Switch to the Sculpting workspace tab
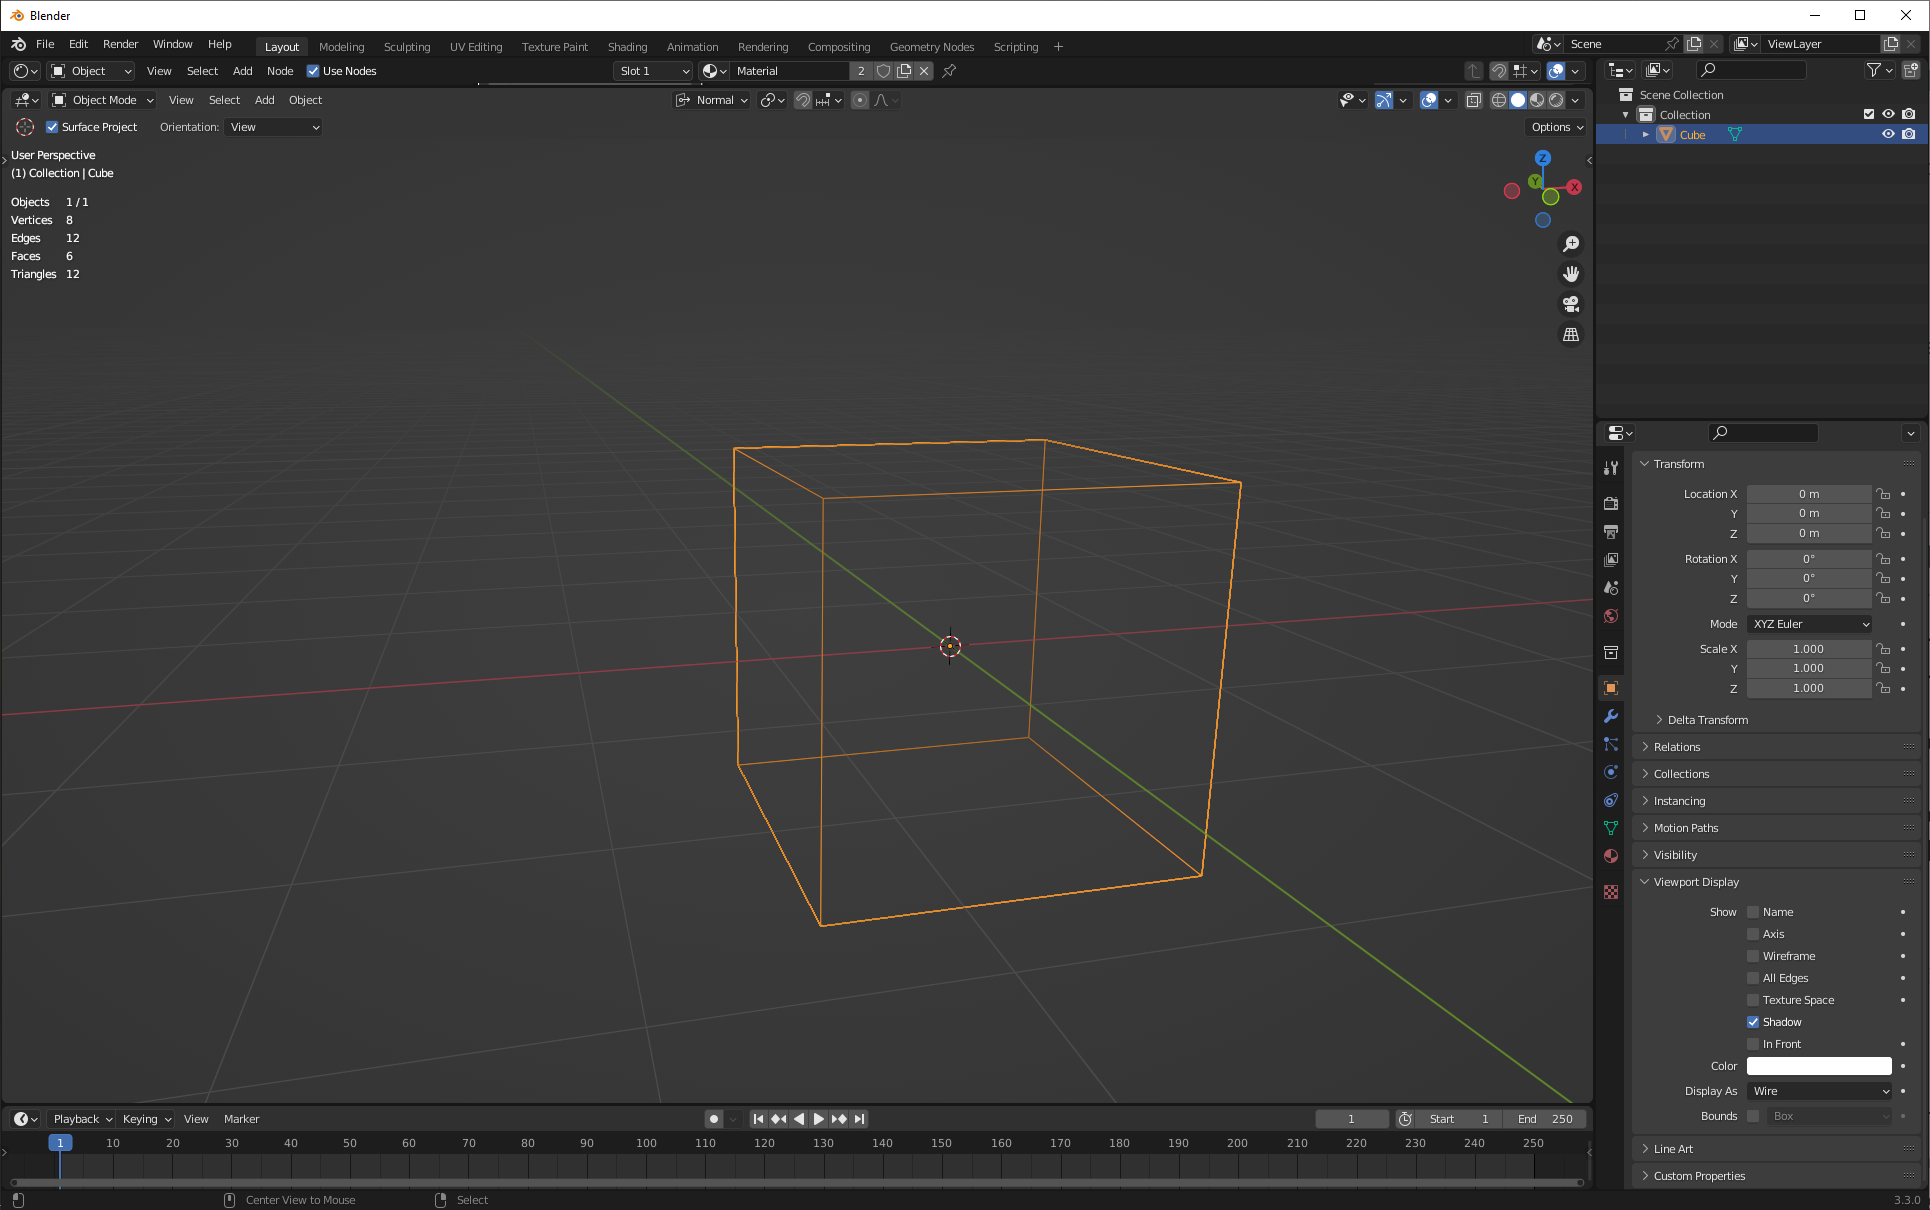The width and height of the screenshot is (1930, 1210). 407,47
